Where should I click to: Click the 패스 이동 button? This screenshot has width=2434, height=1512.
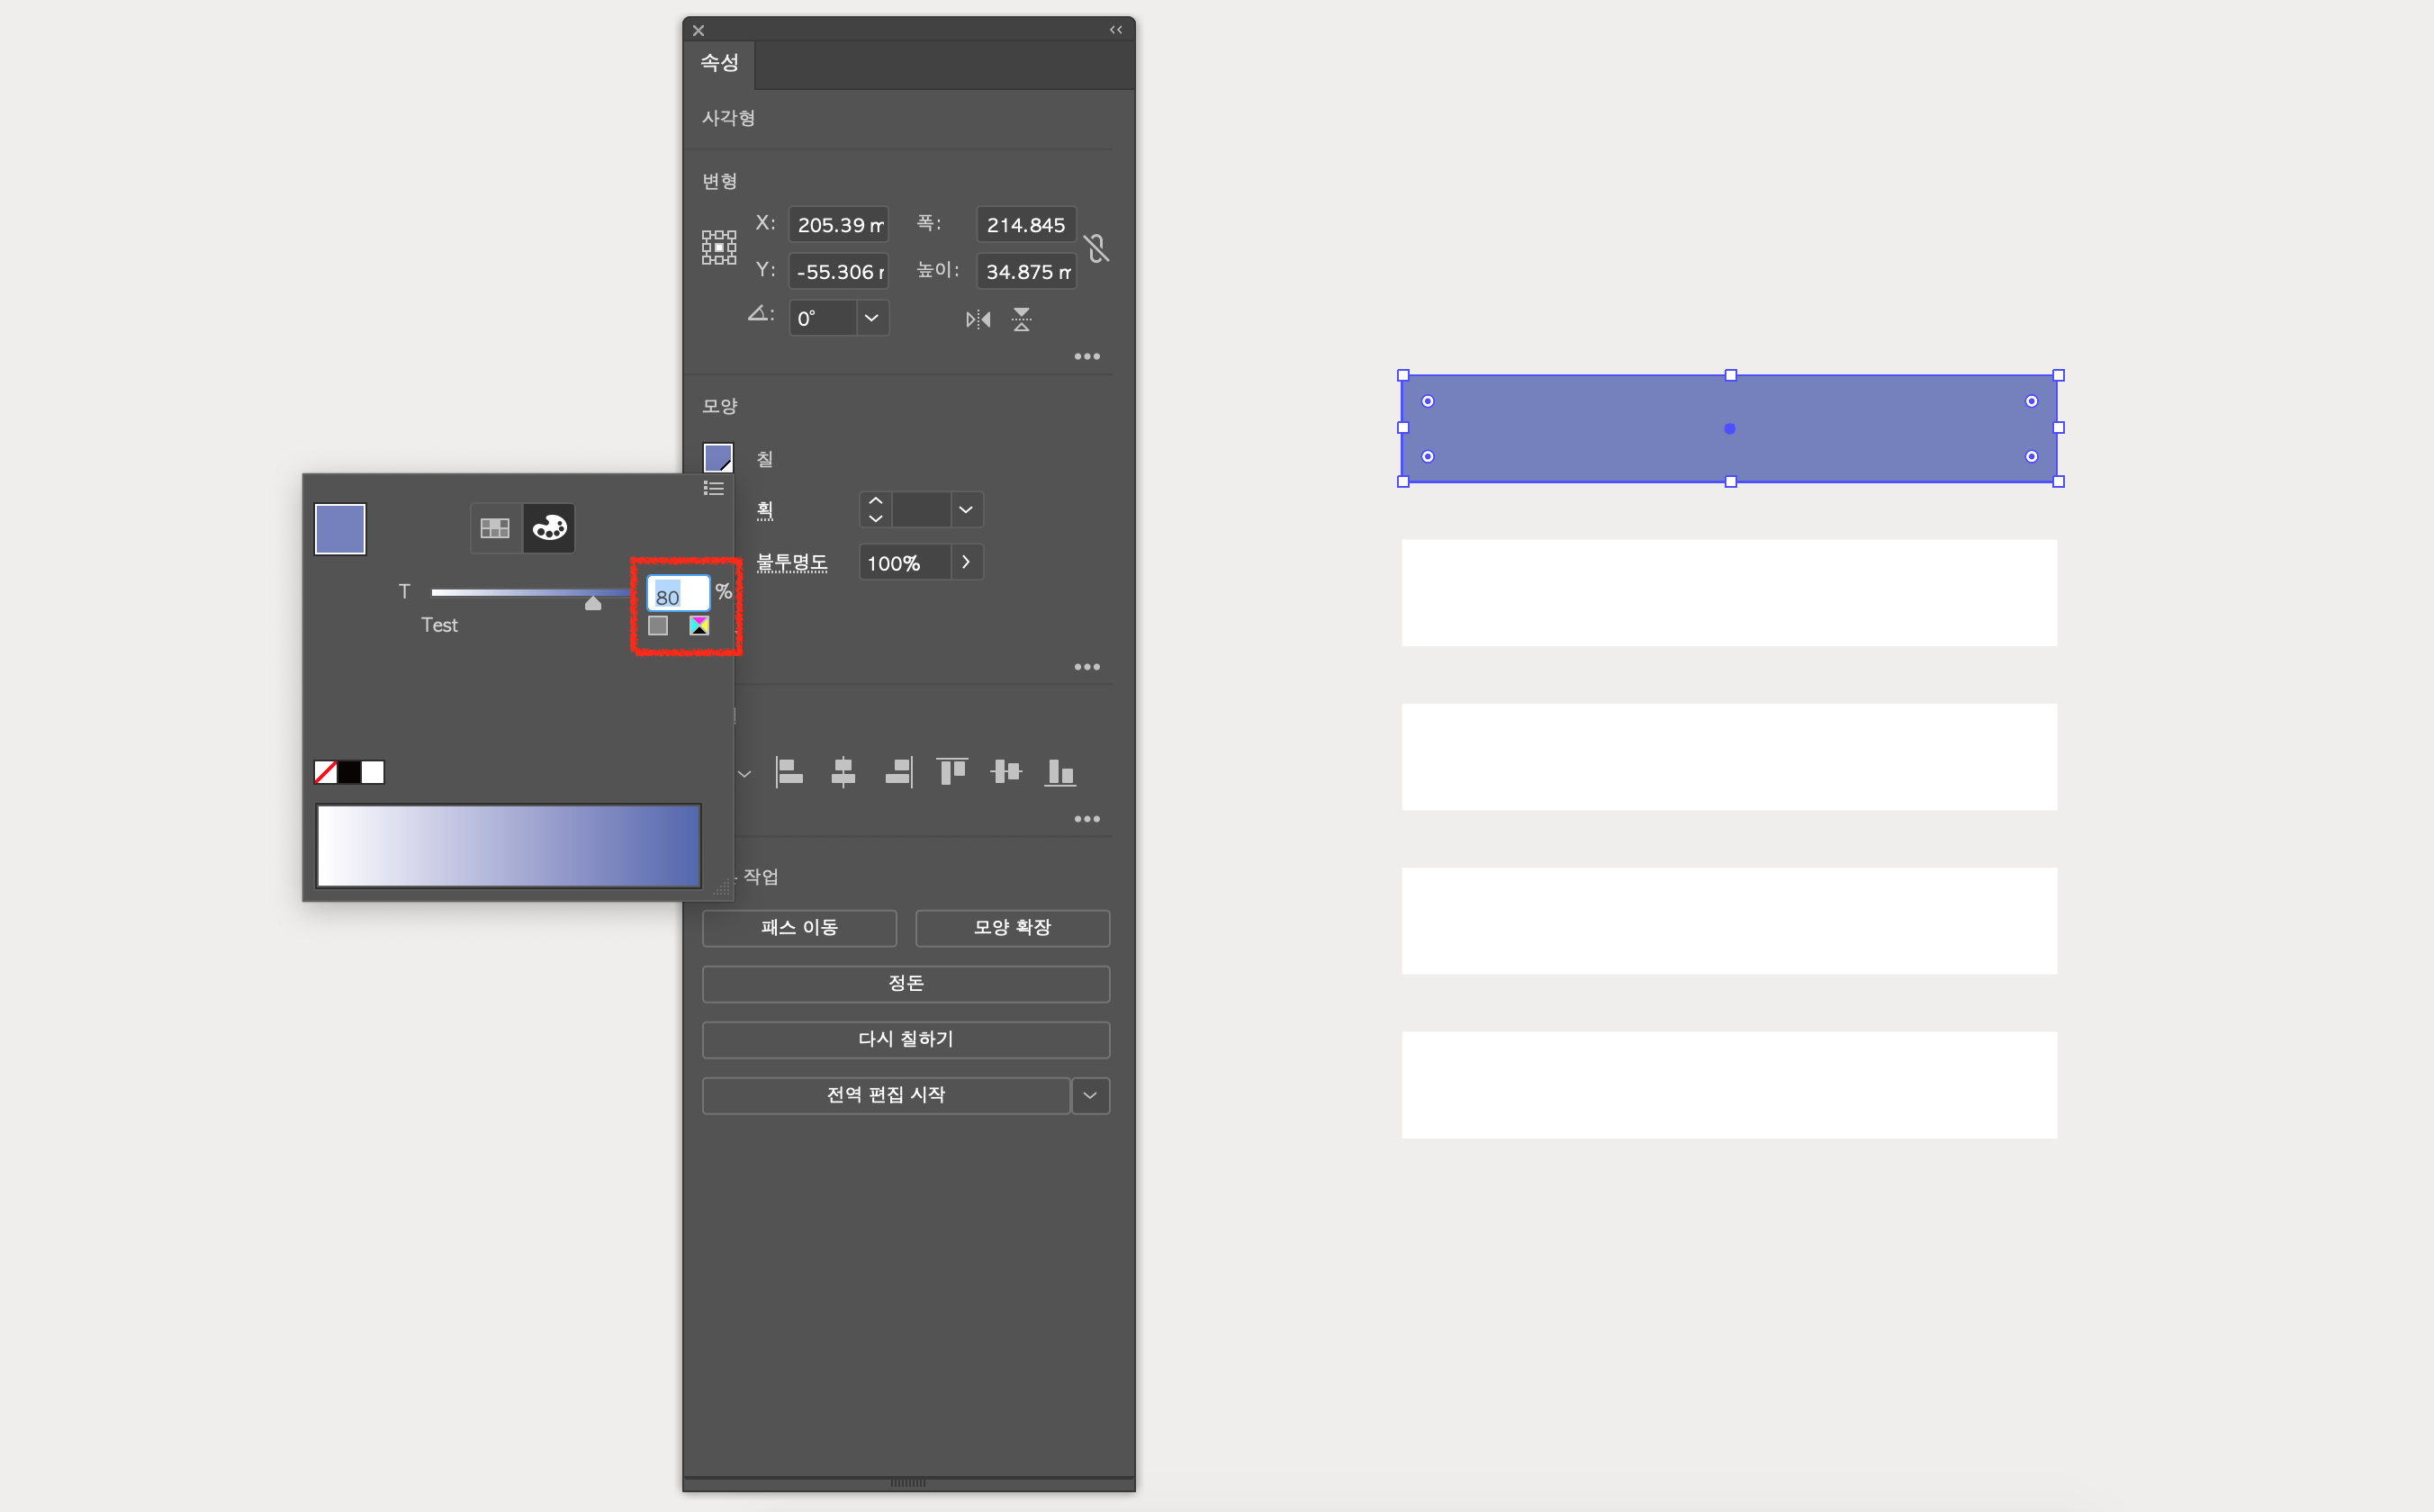point(799,928)
